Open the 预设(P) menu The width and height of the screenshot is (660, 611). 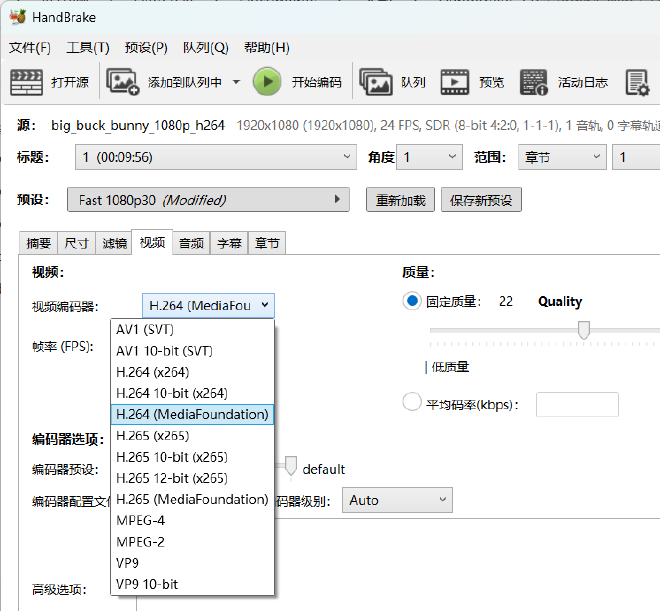click(146, 48)
